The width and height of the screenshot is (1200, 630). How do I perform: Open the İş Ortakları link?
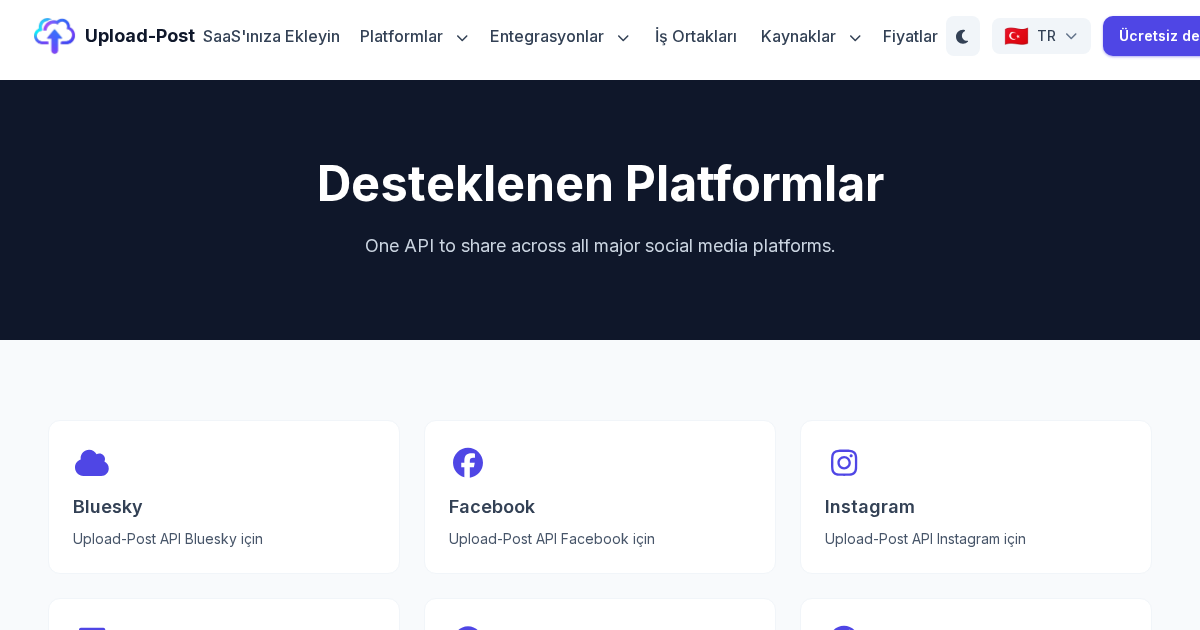(696, 36)
